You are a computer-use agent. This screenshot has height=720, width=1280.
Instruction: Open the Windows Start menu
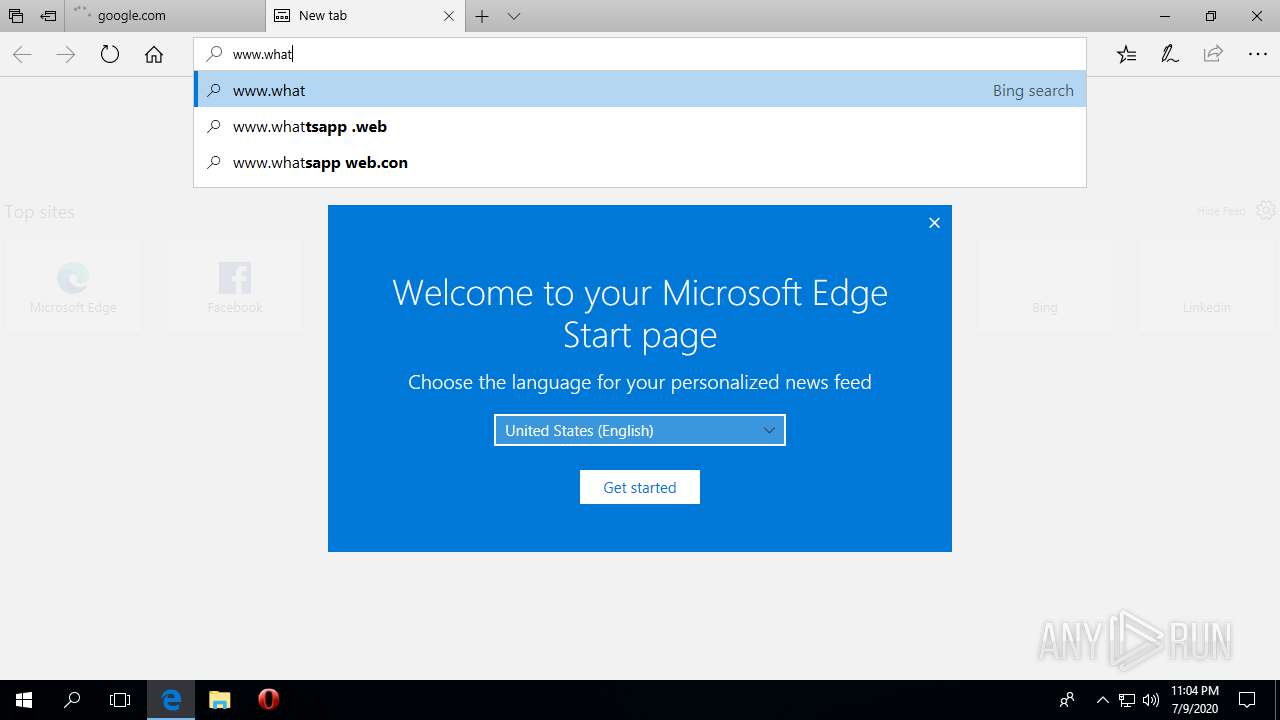click(24, 700)
